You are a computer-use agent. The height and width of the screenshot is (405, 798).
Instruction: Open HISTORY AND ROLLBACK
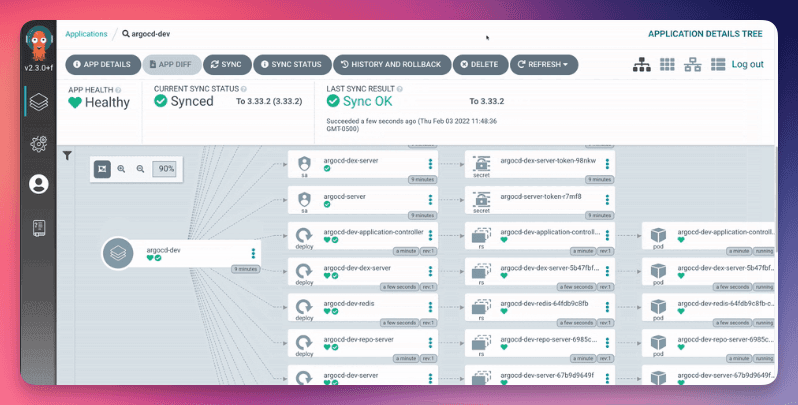coord(392,65)
